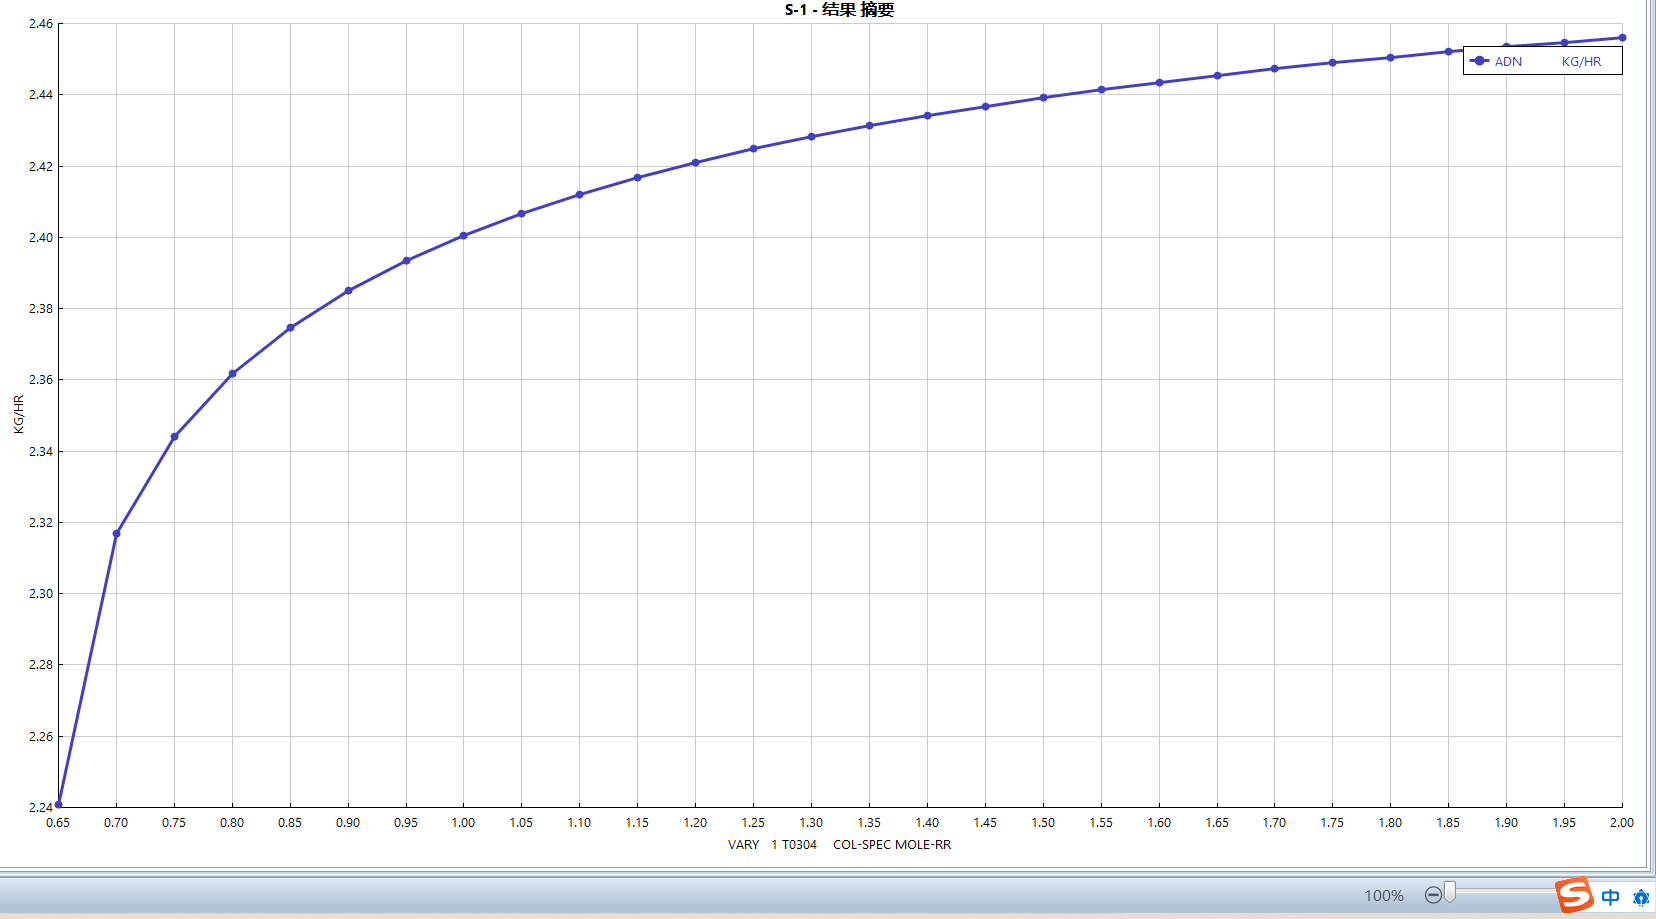Select the chart title S-1 - 结果 摘要
Image resolution: width=1656 pixels, height=919 pixels.
click(x=839, y=10)
